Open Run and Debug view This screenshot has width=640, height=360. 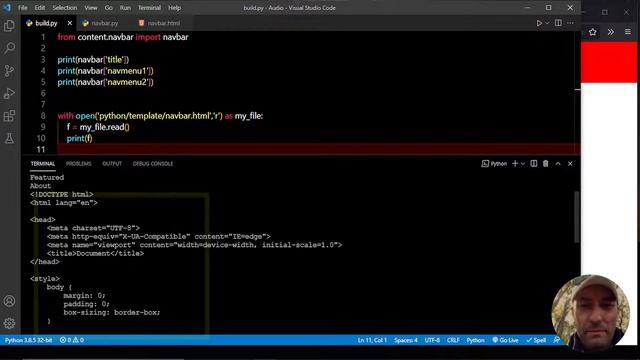tap(9, 93)
